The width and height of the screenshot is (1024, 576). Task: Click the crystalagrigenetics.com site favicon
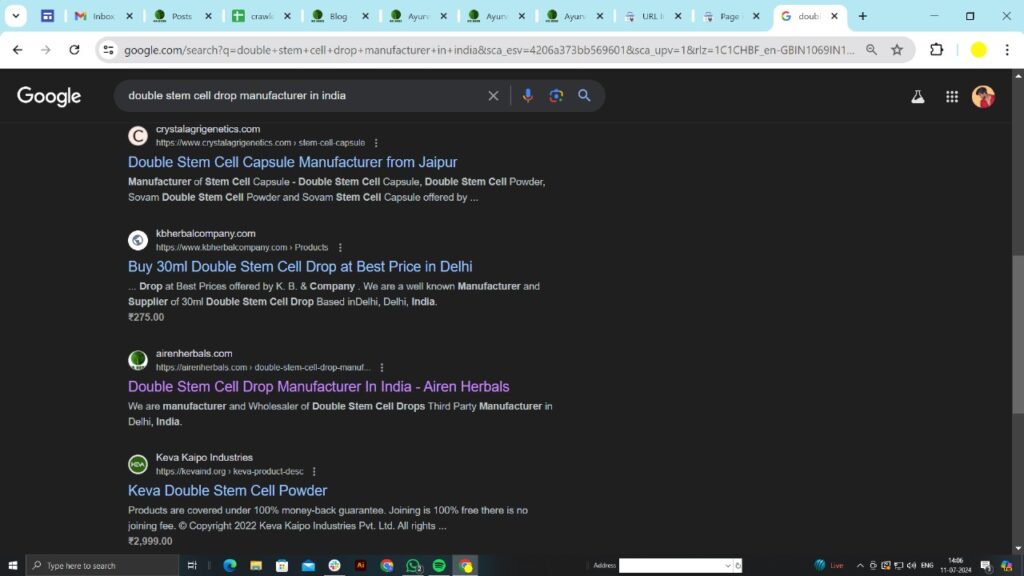pos(138,136)
